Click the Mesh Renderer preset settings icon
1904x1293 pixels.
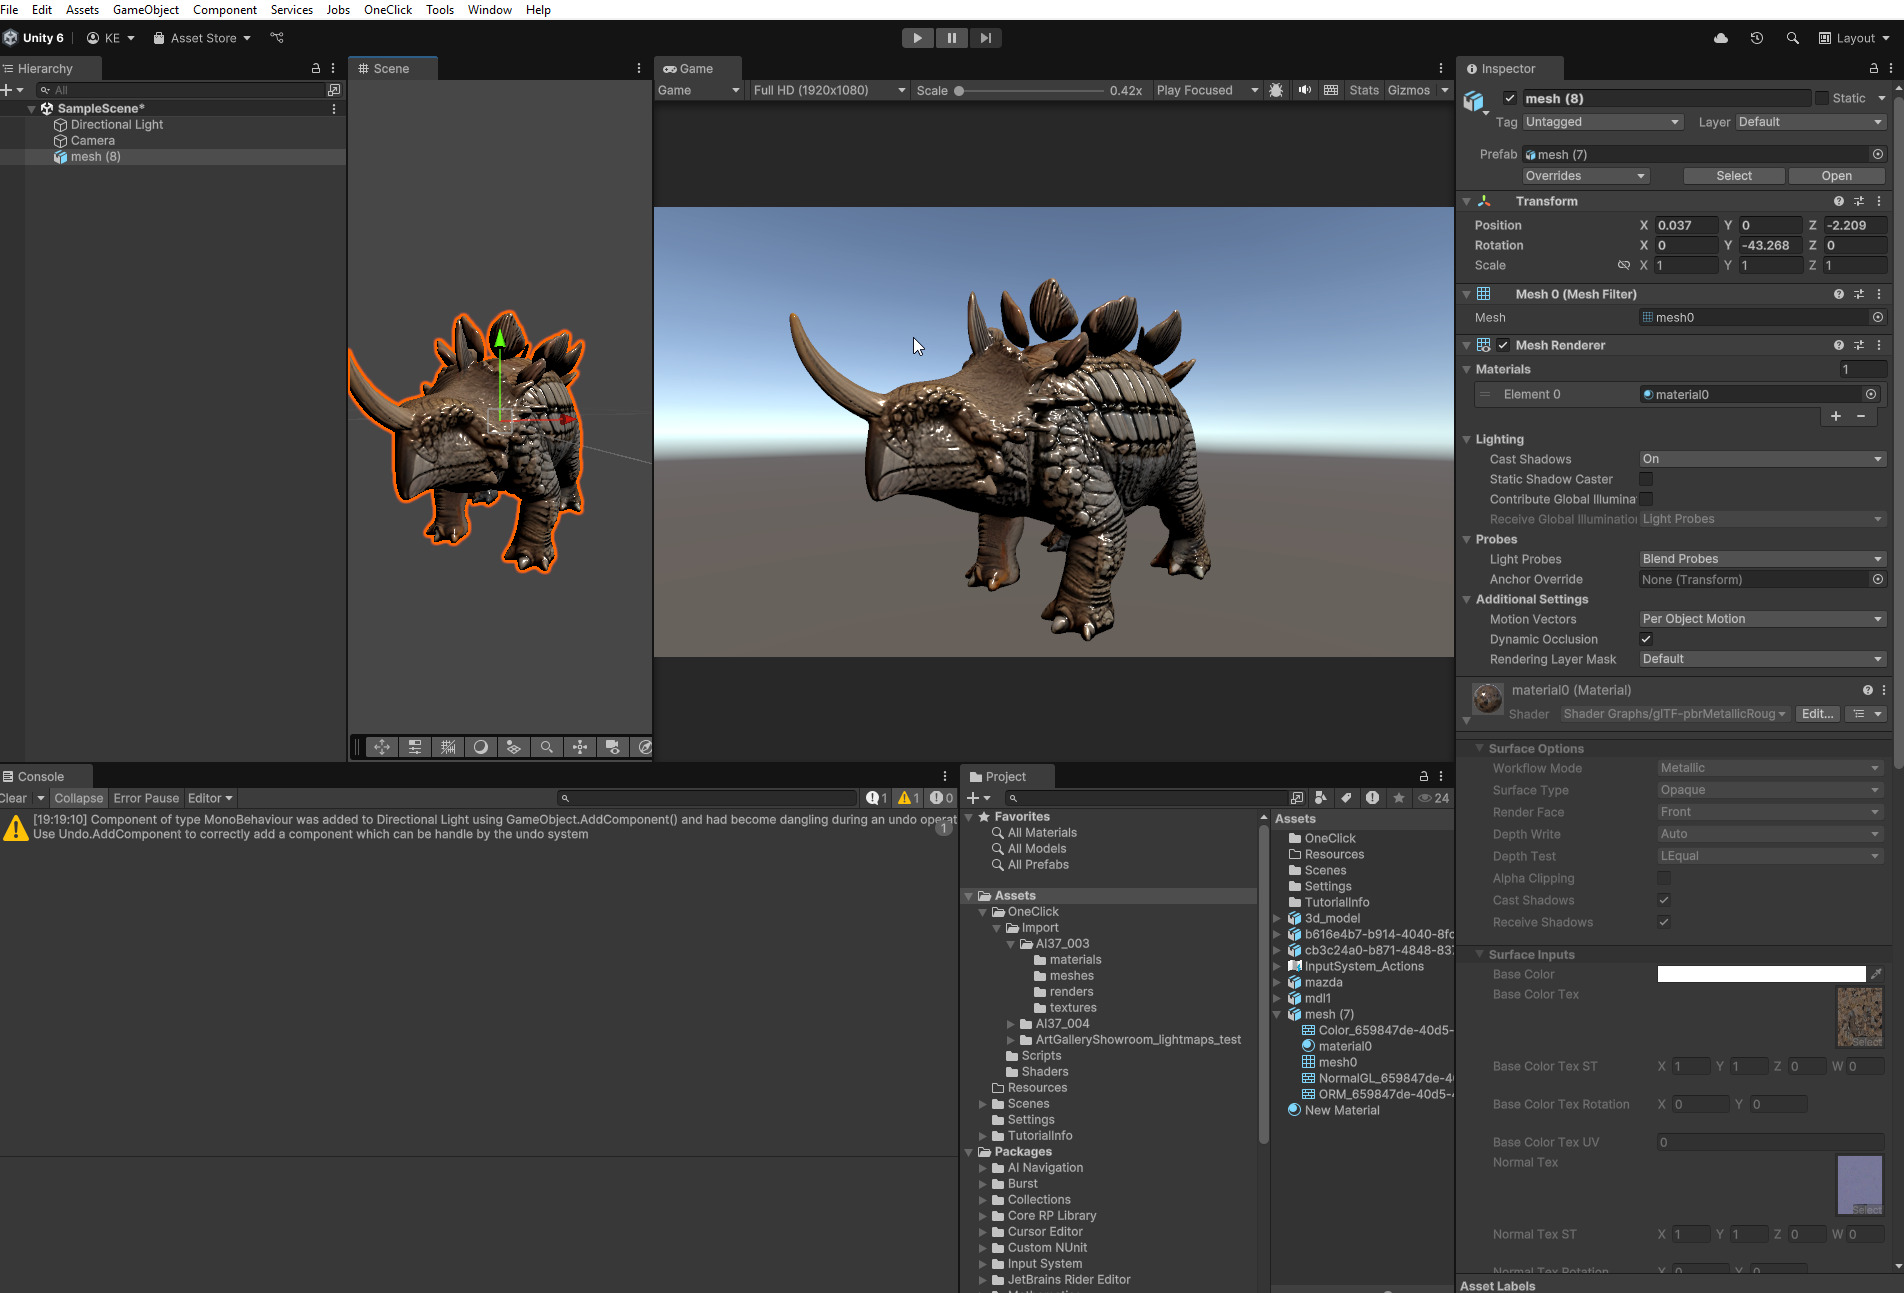click(1859, 345)
